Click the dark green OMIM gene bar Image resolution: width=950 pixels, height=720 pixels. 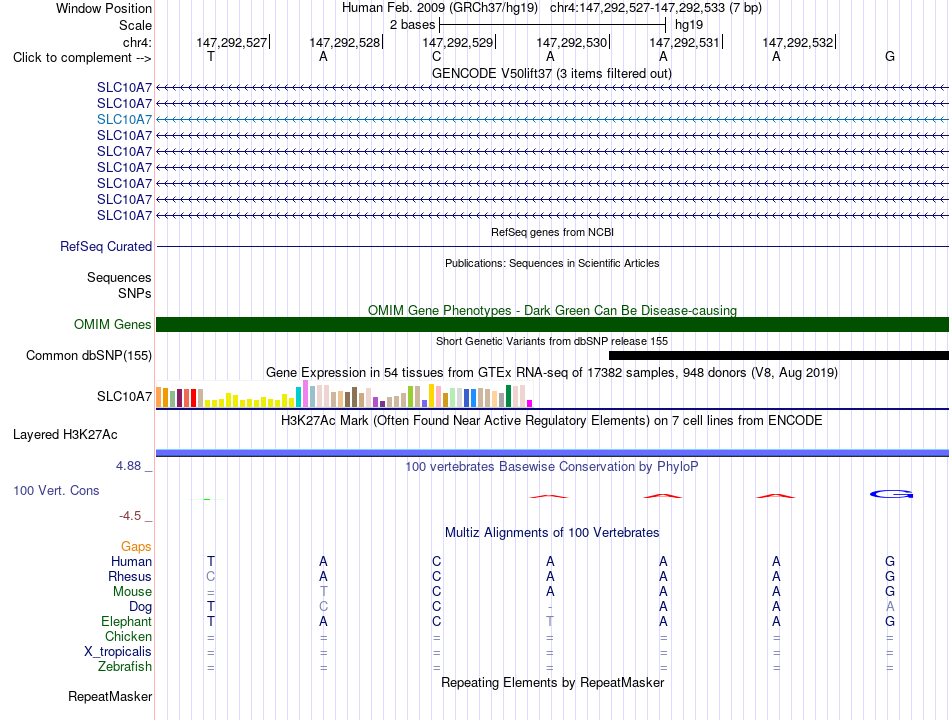(x=552, y=324)
